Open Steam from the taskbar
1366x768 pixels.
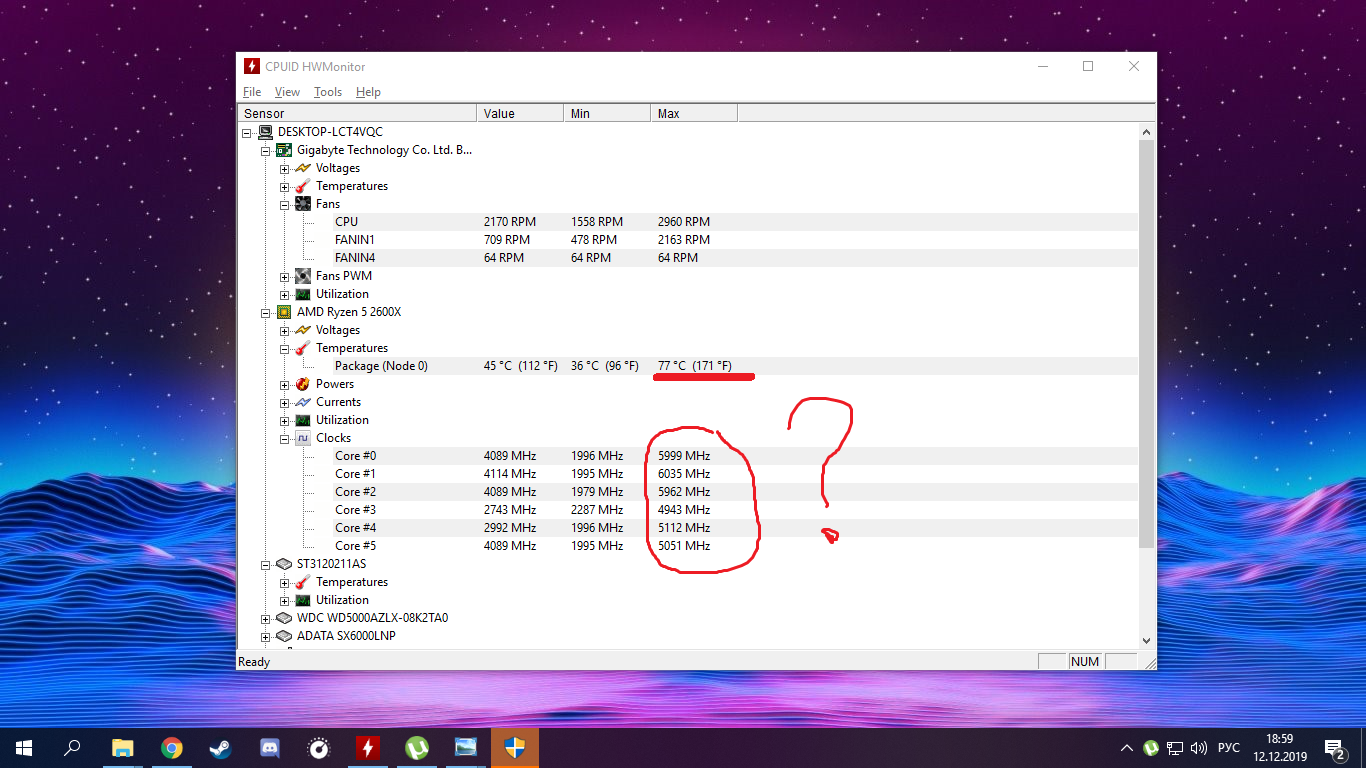coord(220,748)
